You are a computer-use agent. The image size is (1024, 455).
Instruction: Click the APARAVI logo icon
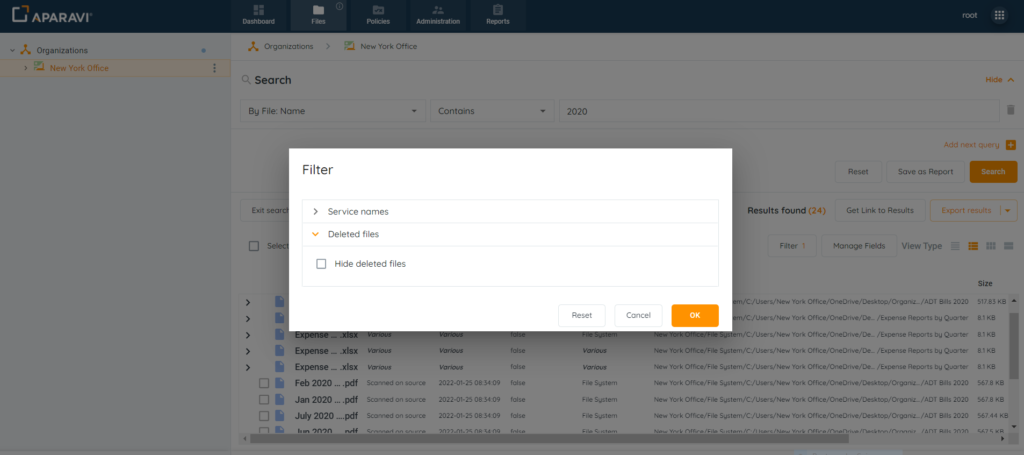coord(19,15)
